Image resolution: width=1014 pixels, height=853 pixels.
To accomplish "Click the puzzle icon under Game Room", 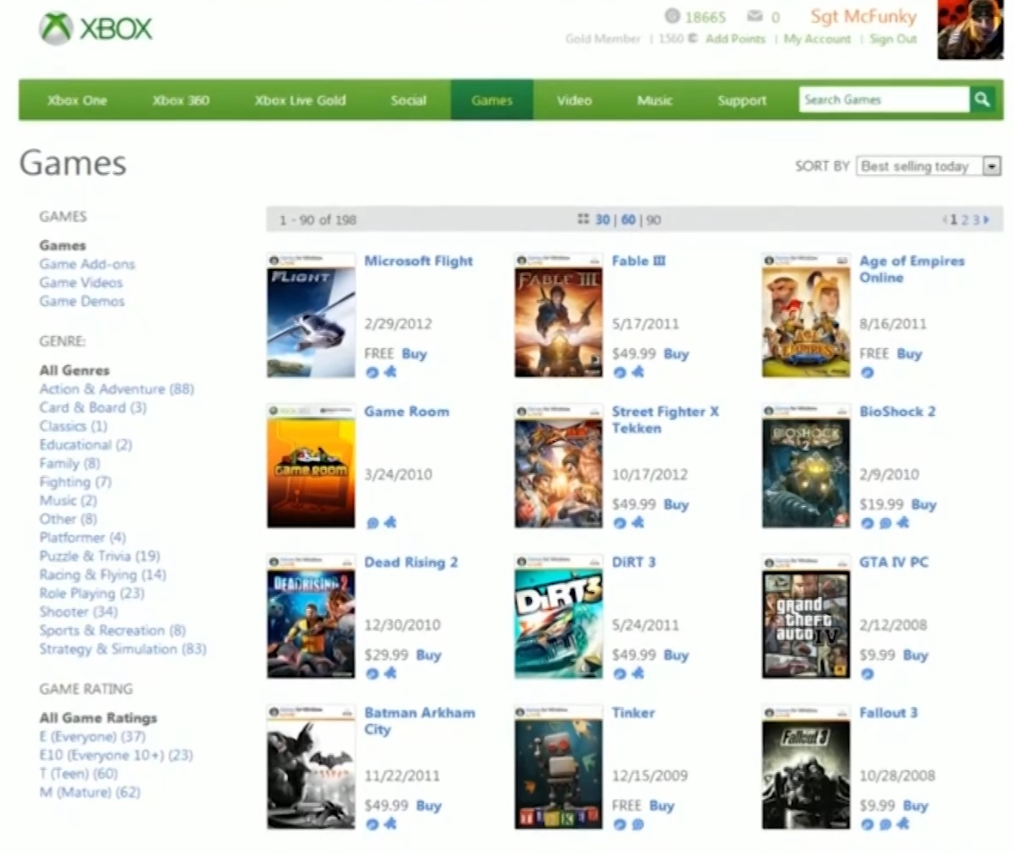I will [x=390, y=522].
